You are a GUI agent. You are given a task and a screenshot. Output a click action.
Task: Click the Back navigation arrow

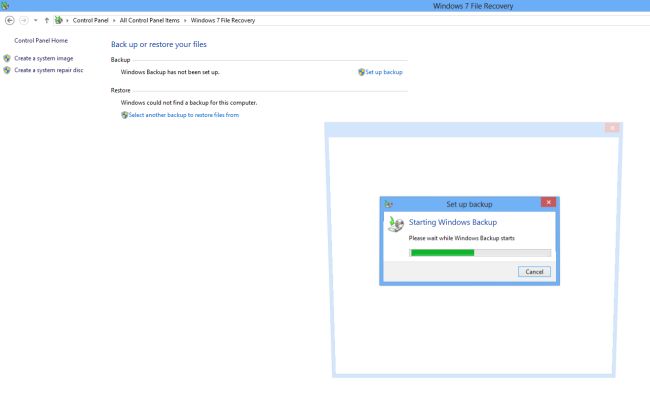[10, 20]
